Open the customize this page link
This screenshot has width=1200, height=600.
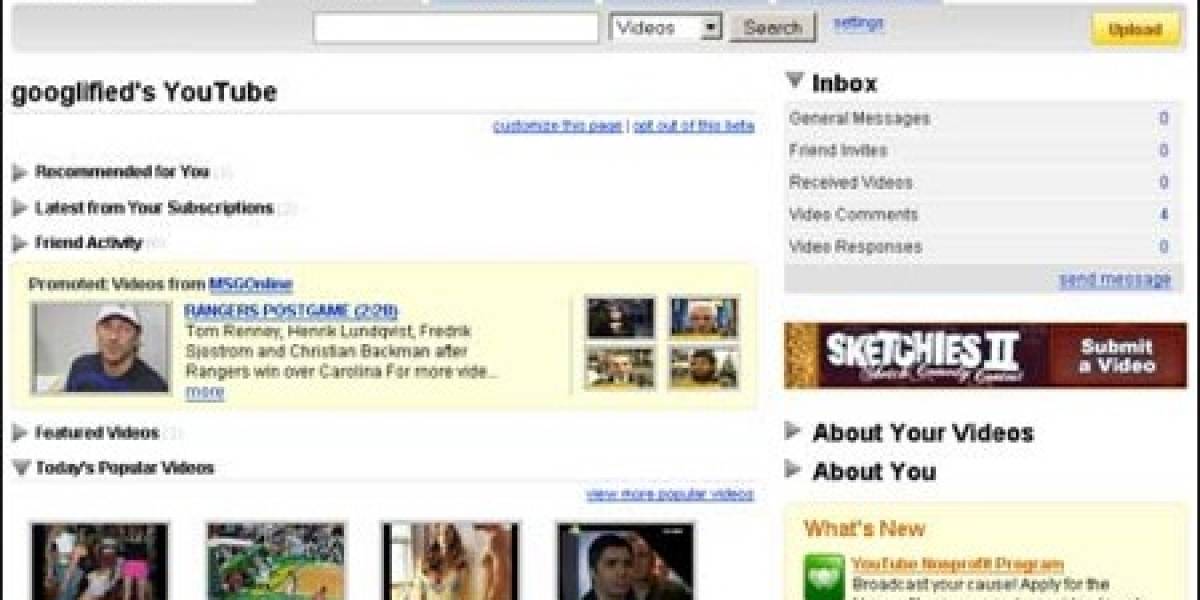[557, 126]
